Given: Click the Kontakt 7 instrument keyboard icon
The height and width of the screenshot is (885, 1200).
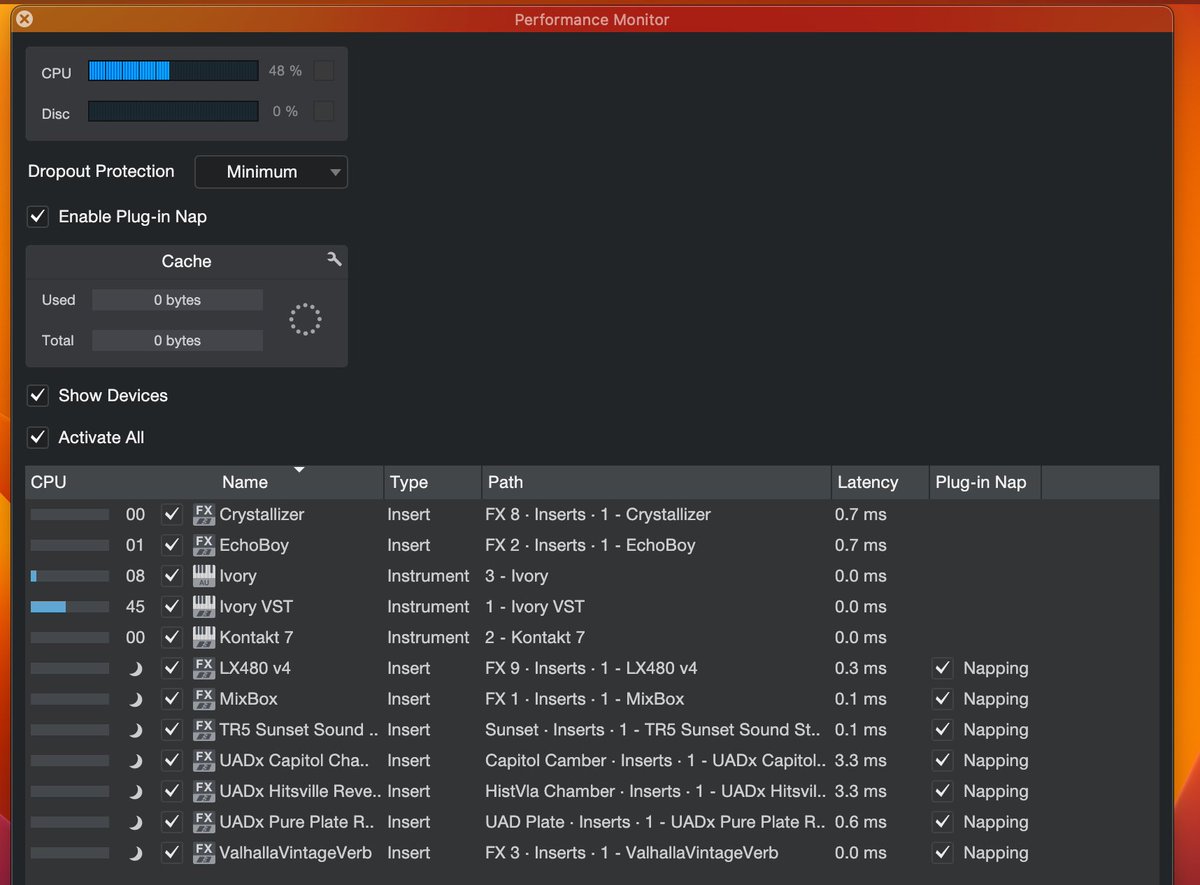Looking at the screenshot, I should [x=204, y=637].
